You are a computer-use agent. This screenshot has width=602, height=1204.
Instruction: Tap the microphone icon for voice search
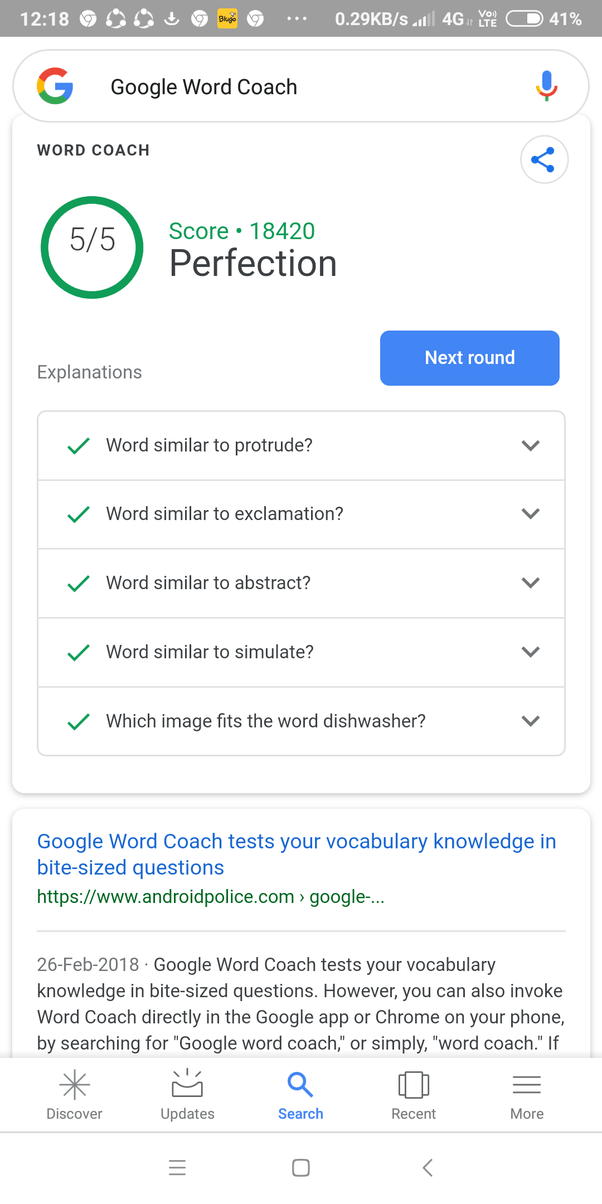[x=546, y=86]
